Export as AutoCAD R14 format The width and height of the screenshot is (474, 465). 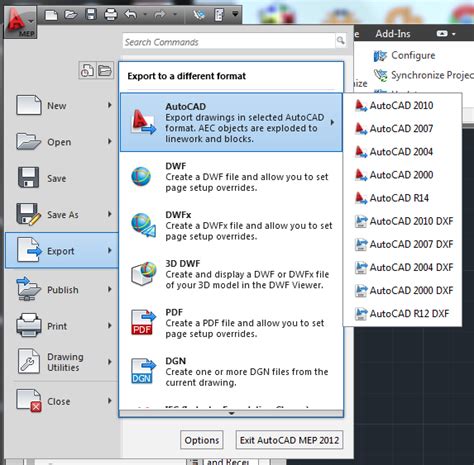[x=402, y=198]
